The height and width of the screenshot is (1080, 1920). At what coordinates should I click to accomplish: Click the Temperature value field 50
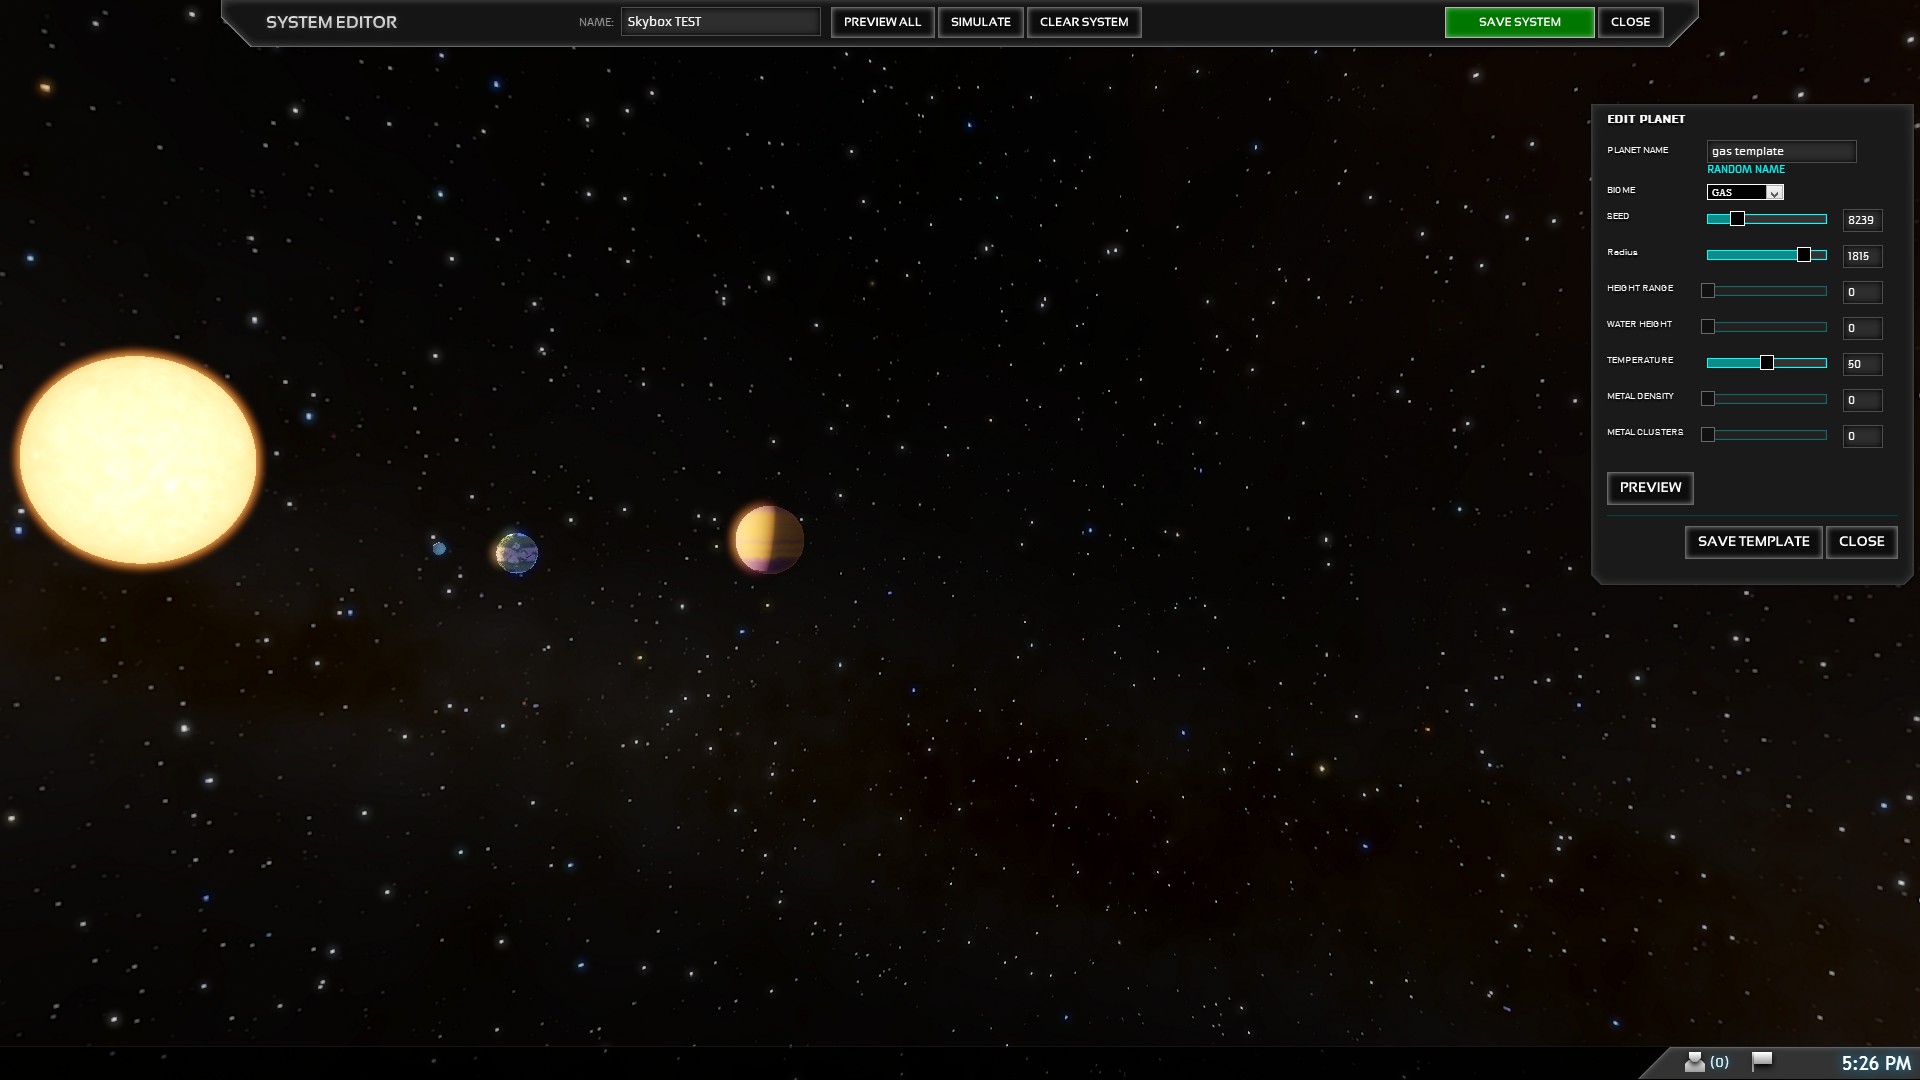[x=1862, y=364]
